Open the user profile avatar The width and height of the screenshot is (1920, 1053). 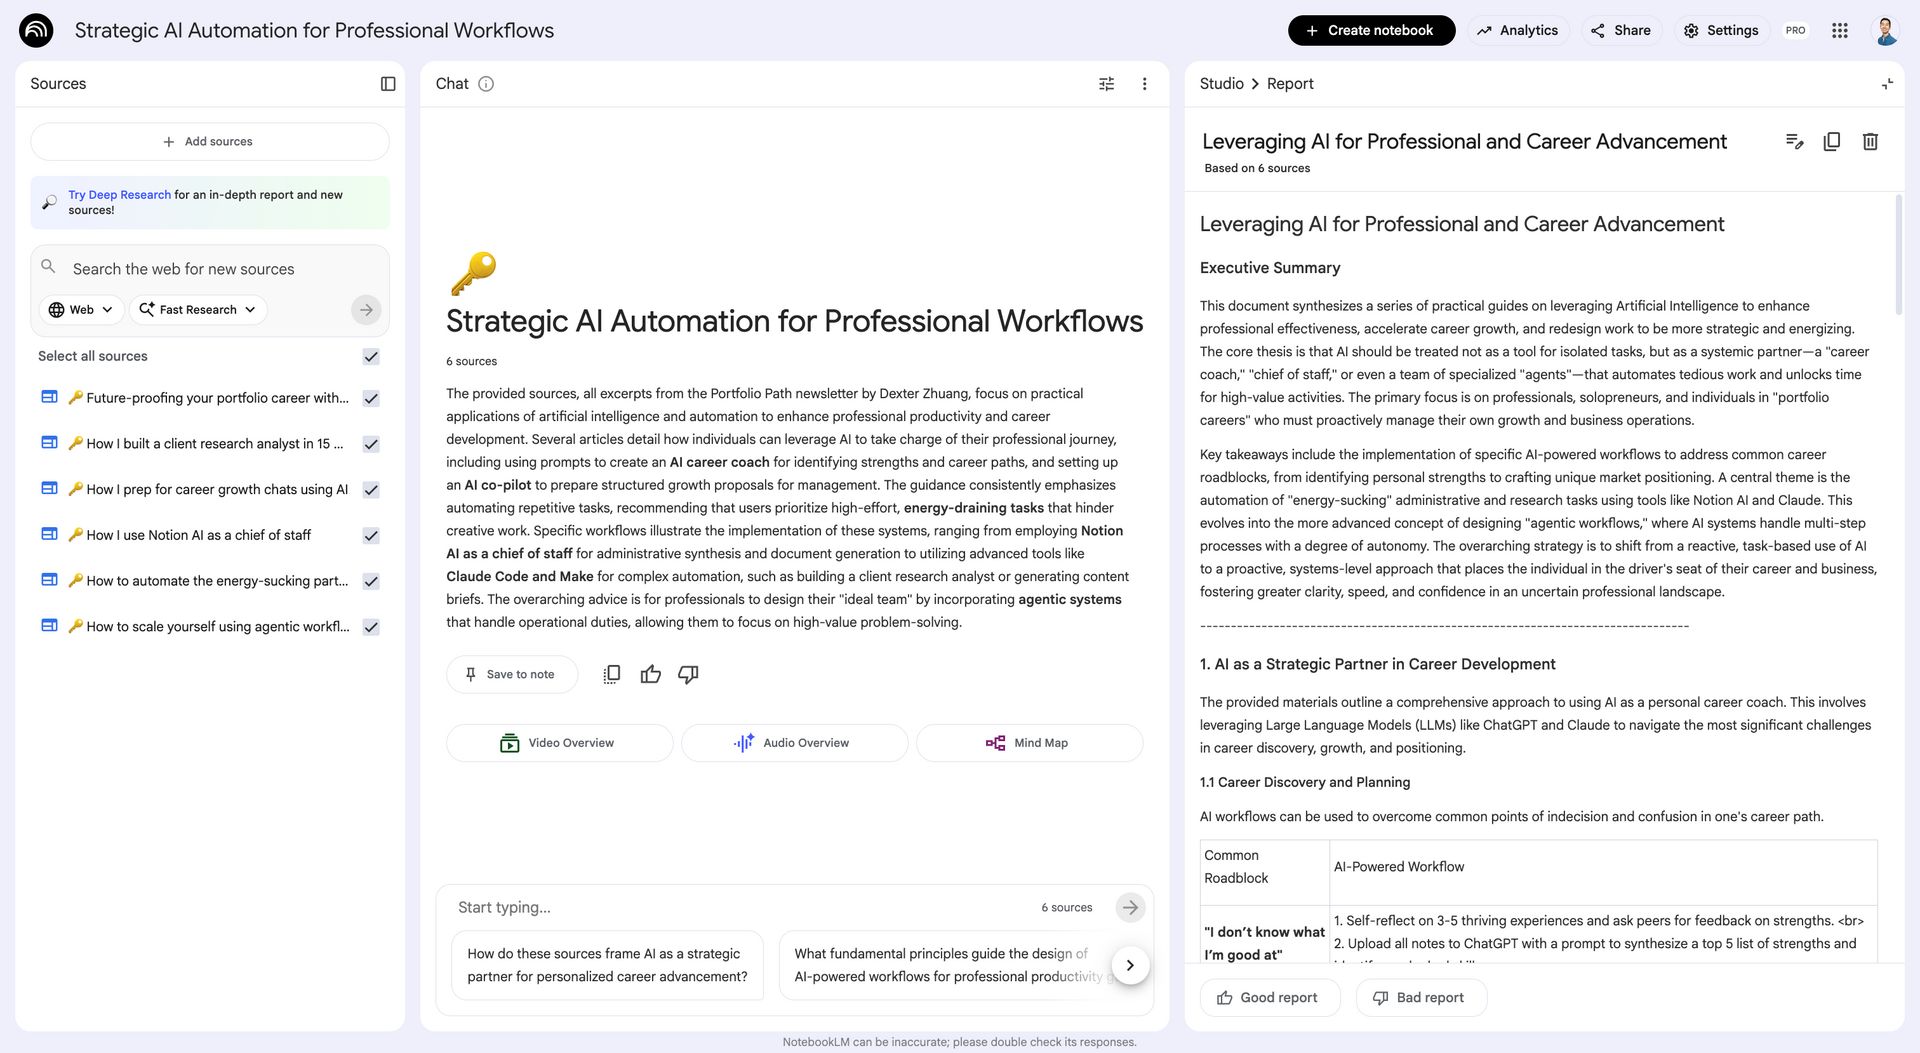tap(1885, 30)
